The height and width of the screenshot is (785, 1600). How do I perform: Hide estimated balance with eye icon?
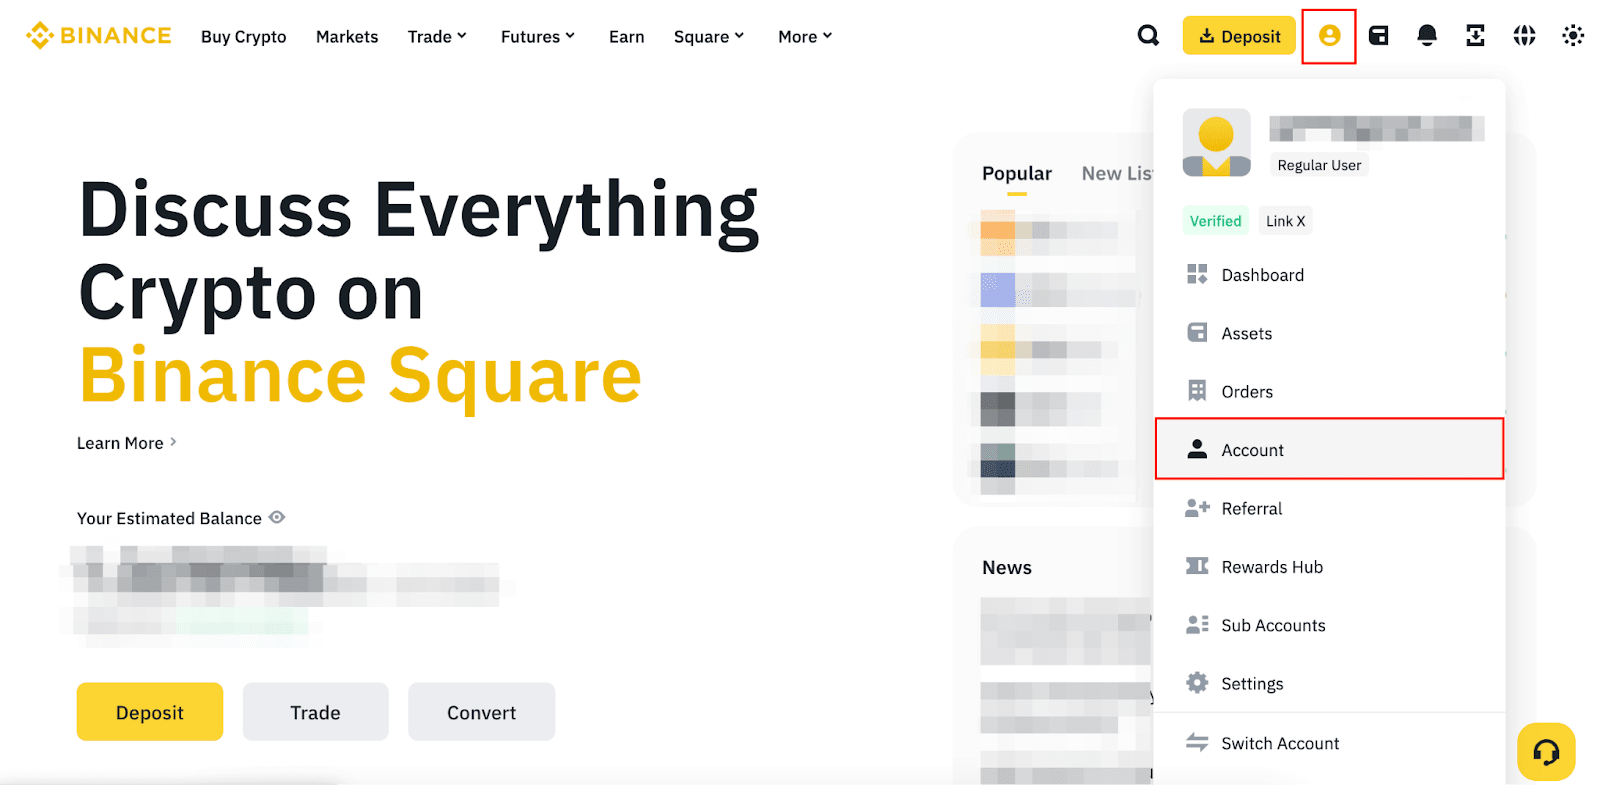point(277,517)
